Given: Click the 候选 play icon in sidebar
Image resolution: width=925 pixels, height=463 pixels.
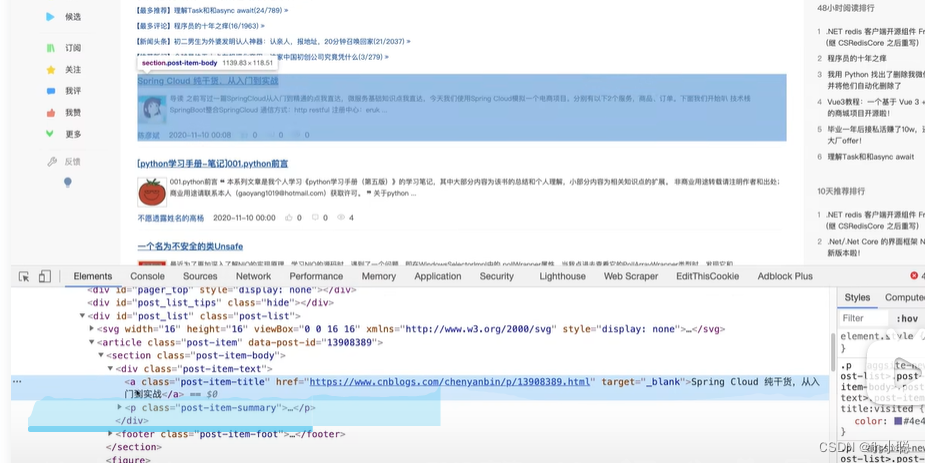Looking at the screenshot, I should 51,17.
